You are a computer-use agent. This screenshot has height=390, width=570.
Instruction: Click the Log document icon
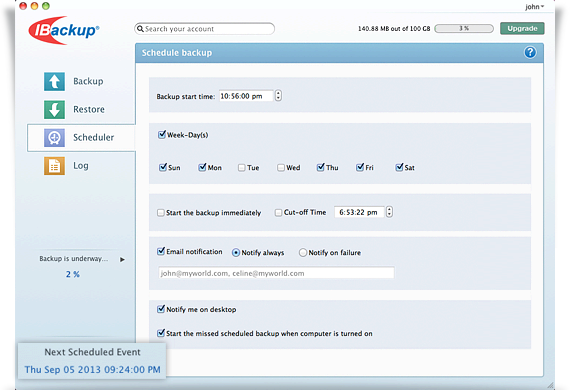54,166
